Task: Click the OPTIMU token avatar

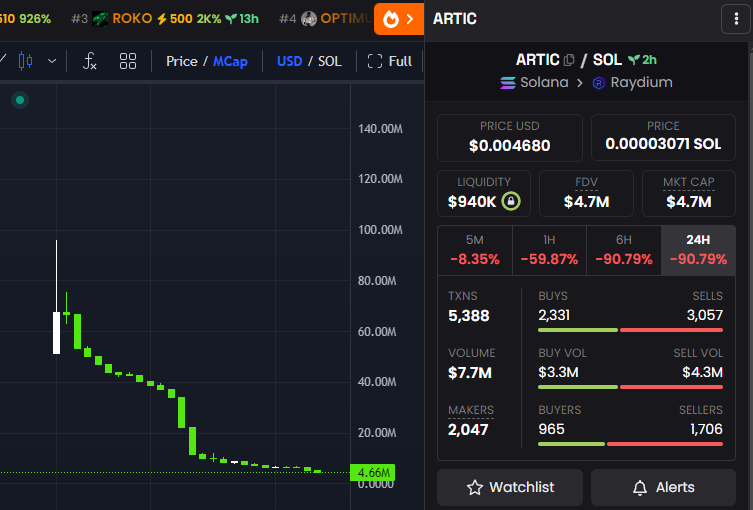Action: tap(309, 19)
